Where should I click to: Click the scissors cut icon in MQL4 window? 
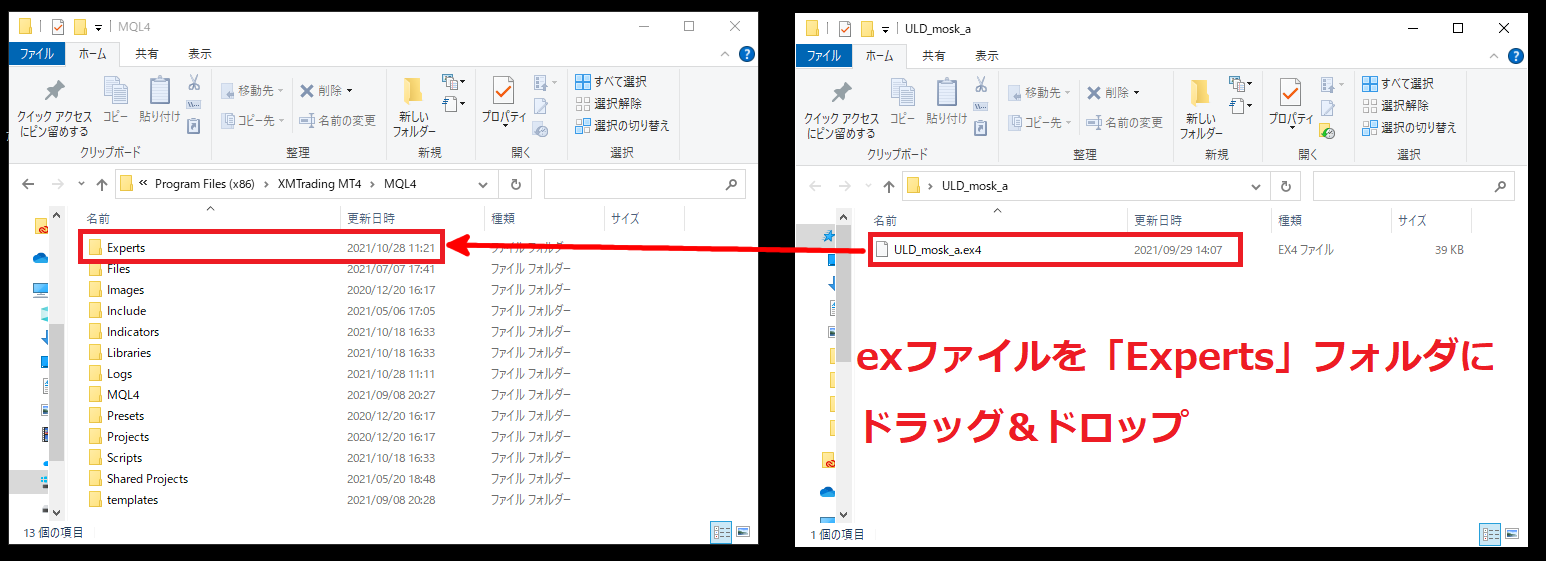click(x=194, y=82)
